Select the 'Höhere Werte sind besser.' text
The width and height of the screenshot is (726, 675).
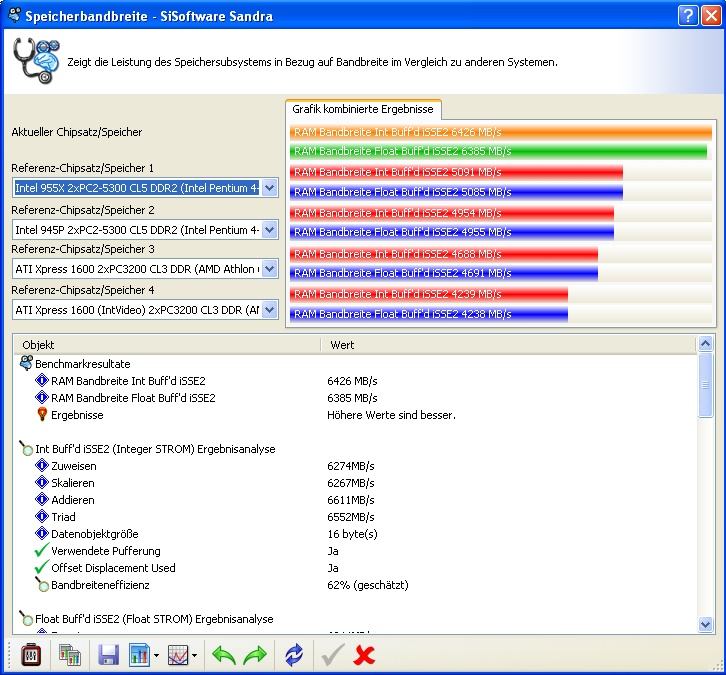click(x=391, y=415)
